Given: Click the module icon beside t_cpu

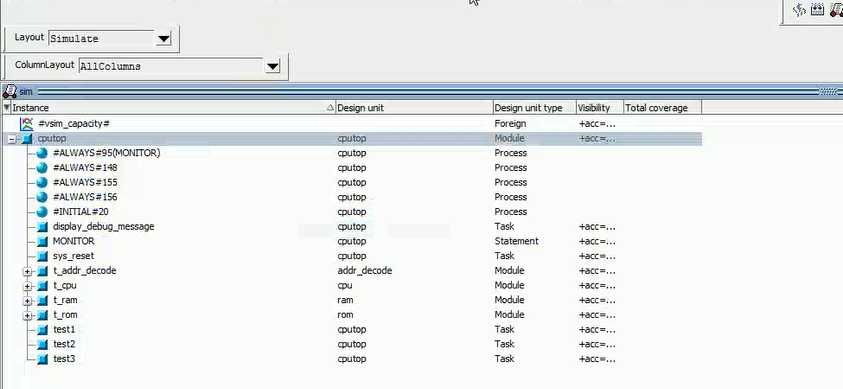Looking at the screenshot, I should [42, 285].
